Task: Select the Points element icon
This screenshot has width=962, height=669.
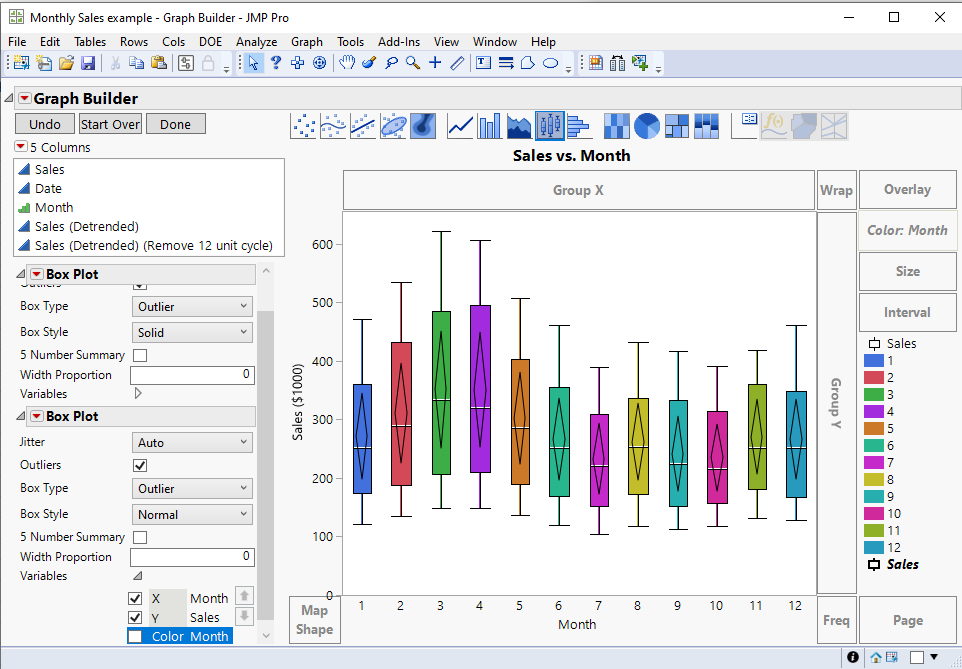Action: click(x=303, y=126)
